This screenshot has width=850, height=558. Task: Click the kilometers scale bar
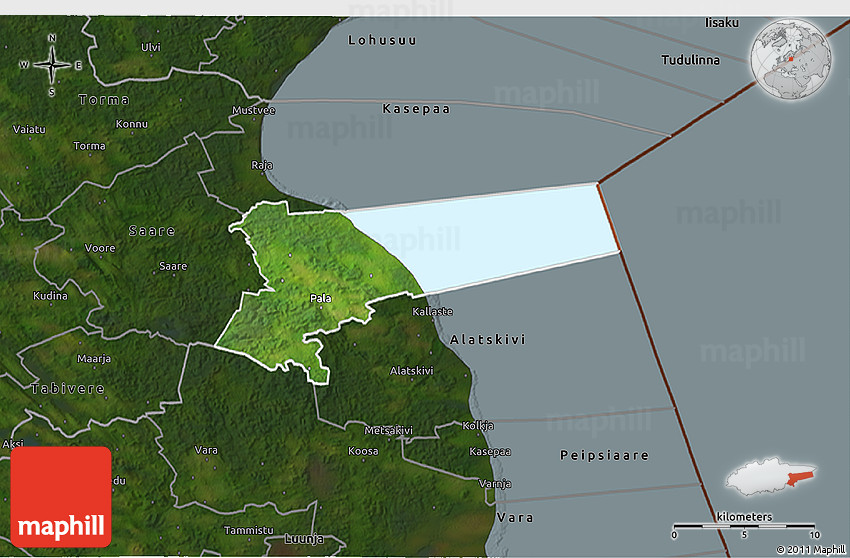click(744, 524)
